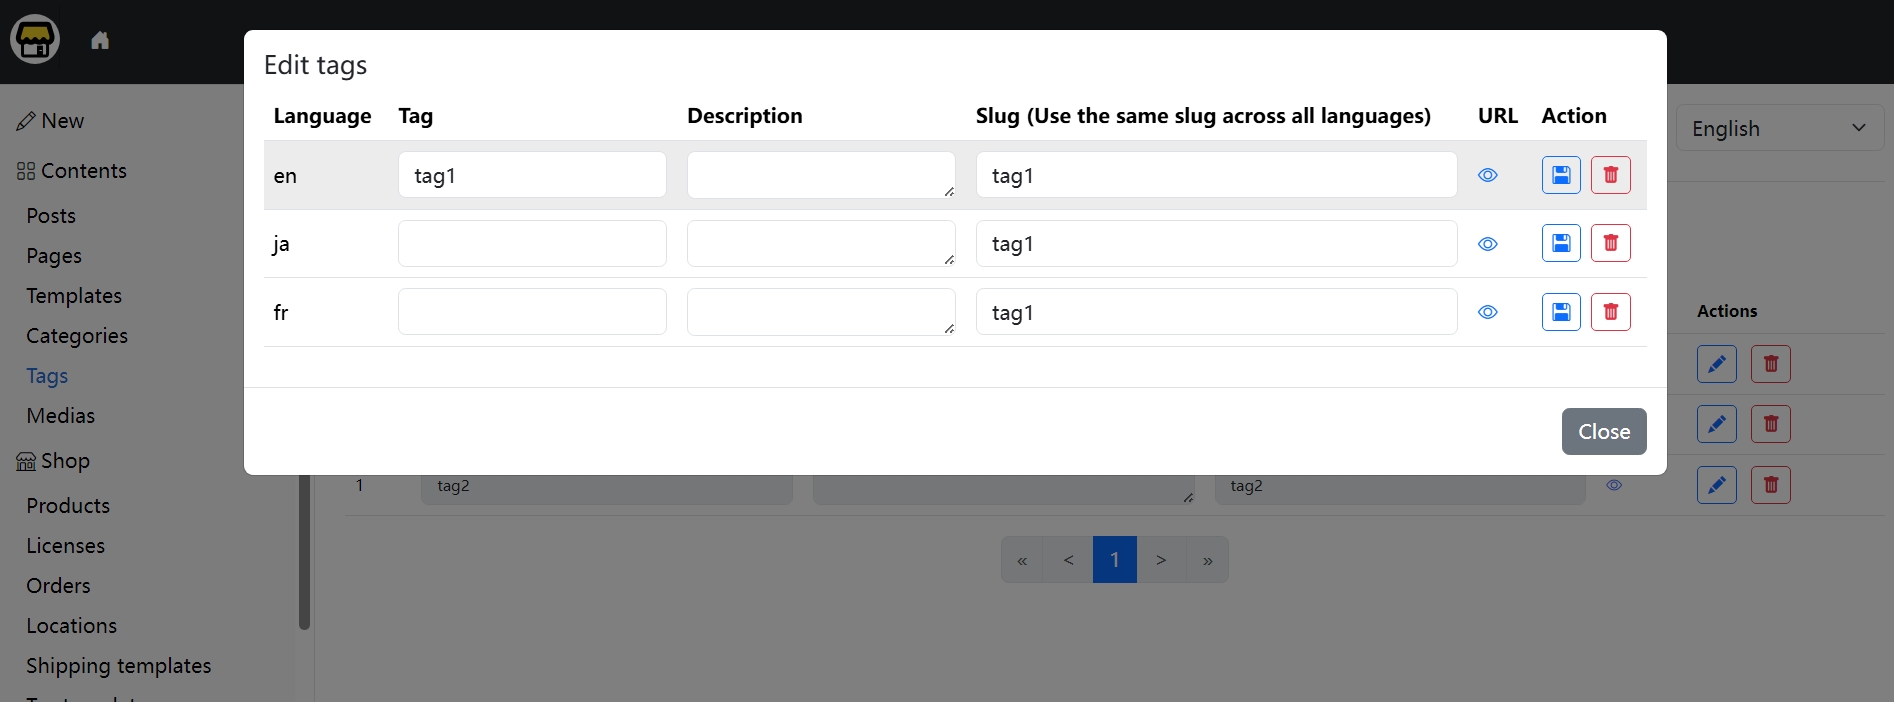View URL for en tag via eye icon

click(x=1487, y=175)
